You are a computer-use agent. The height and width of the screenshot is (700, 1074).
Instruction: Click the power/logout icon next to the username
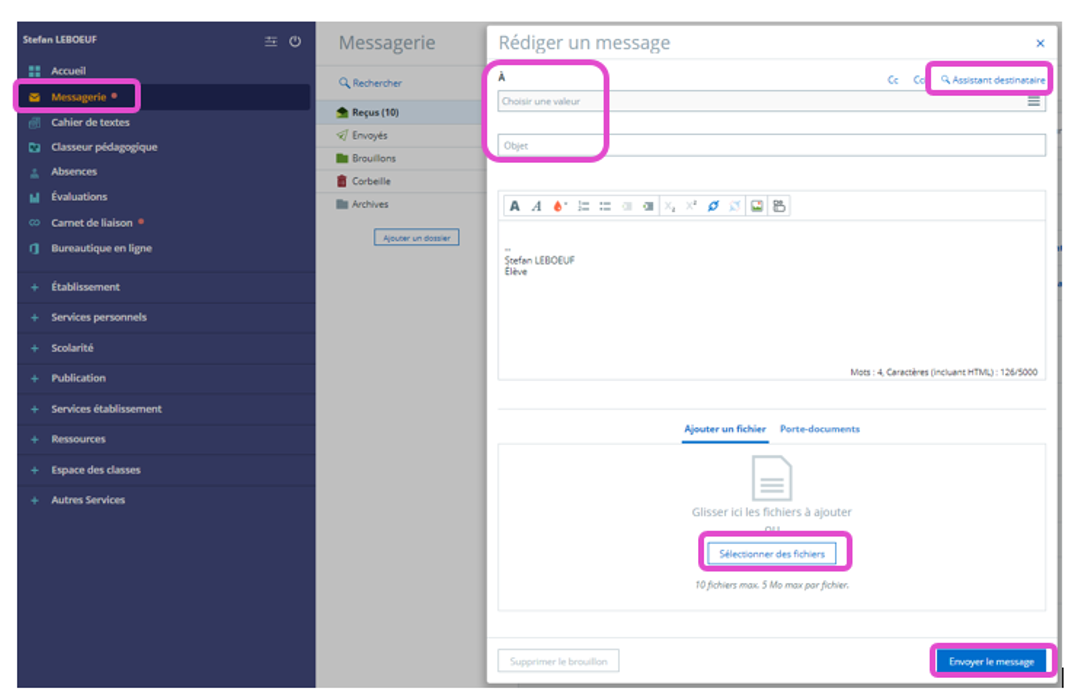(295, 42)
